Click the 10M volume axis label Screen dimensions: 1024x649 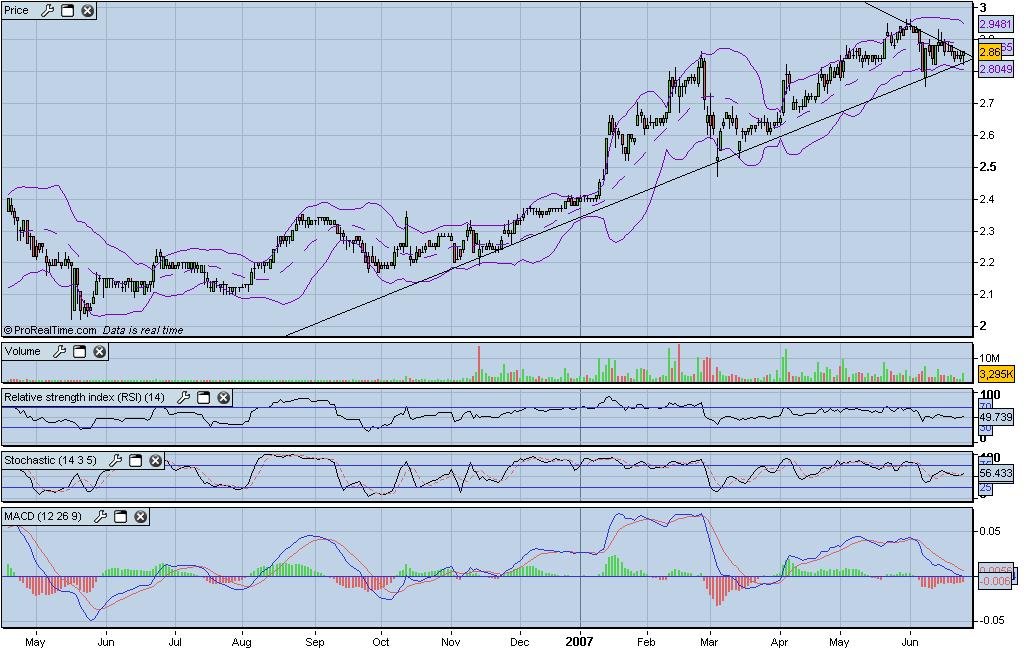pyautogui.click(x=989, y=358)
